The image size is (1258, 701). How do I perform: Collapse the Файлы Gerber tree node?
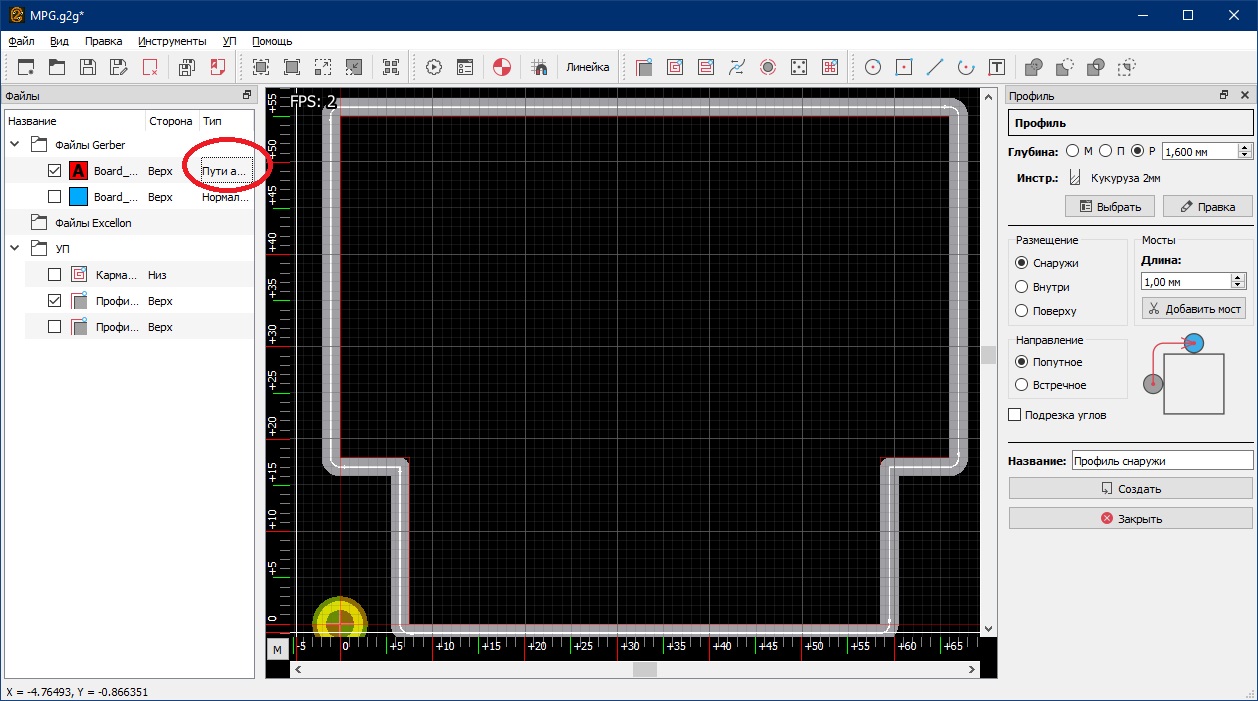click(x=15, y=145)
